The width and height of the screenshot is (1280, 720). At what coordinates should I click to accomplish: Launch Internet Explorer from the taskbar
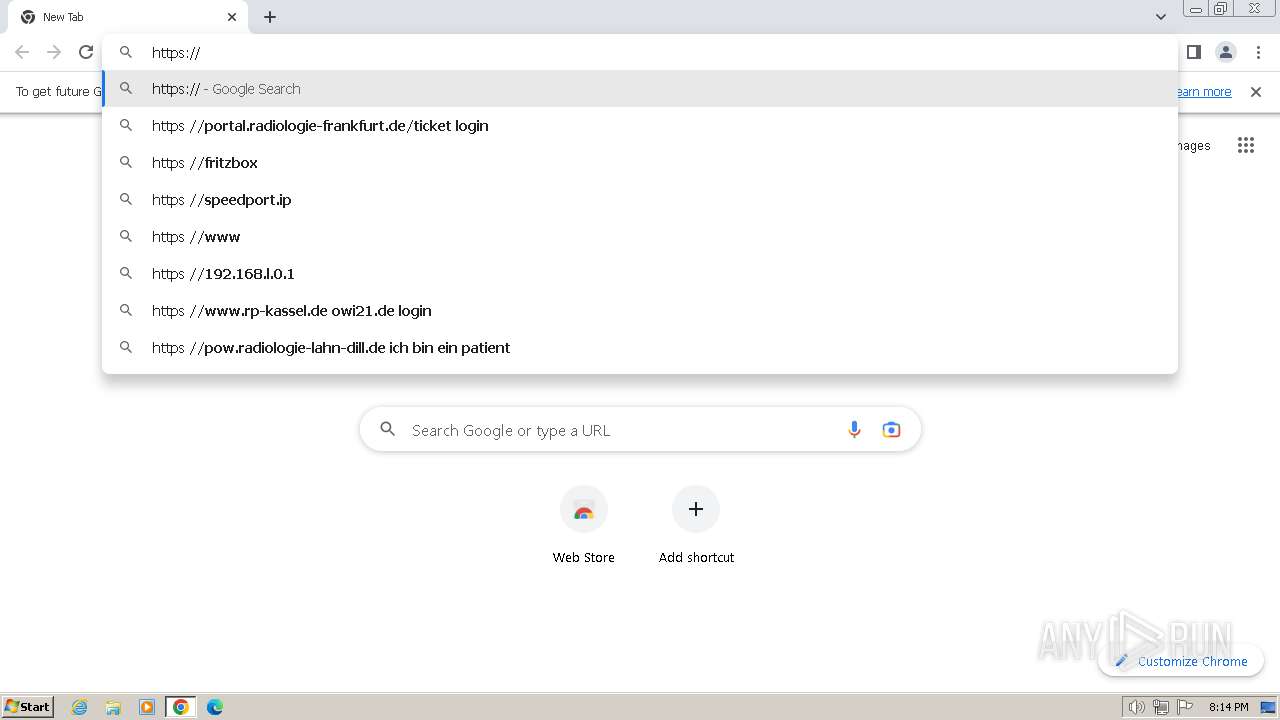pyautogui.click(x=79, y=707)
